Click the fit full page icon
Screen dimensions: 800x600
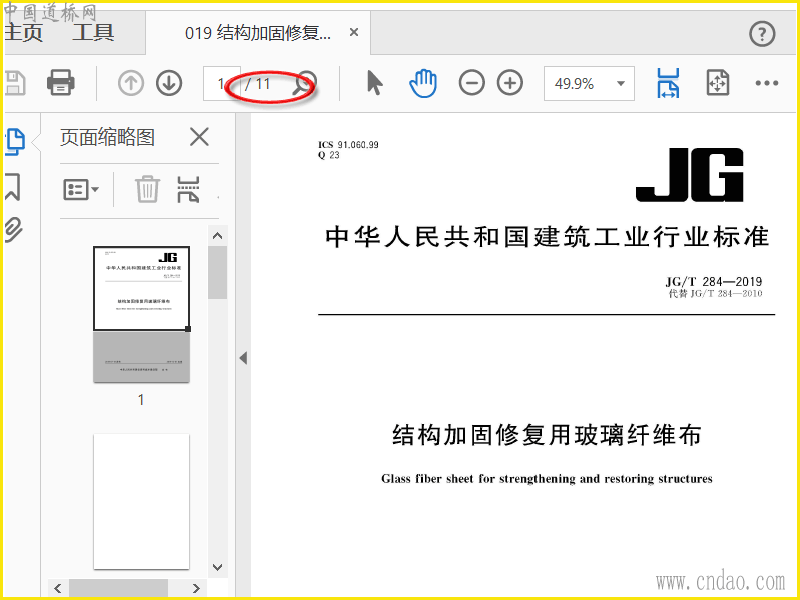(717, 83)
